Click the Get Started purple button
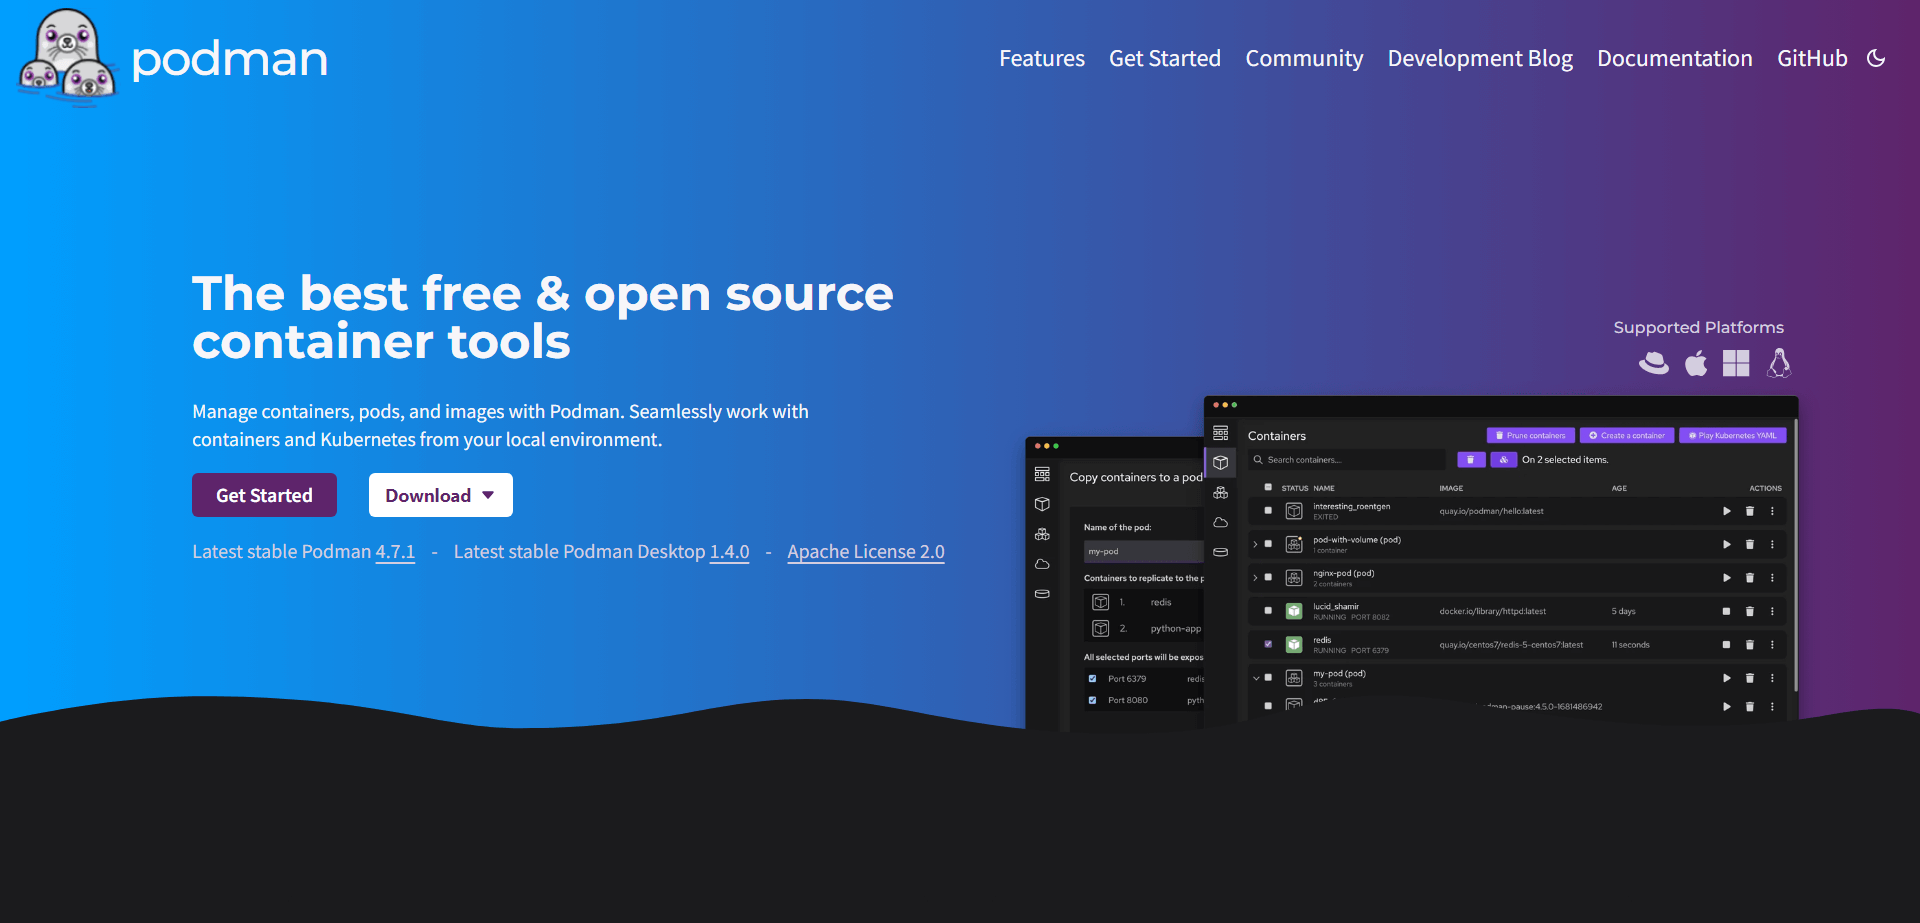 coord(264,495)
